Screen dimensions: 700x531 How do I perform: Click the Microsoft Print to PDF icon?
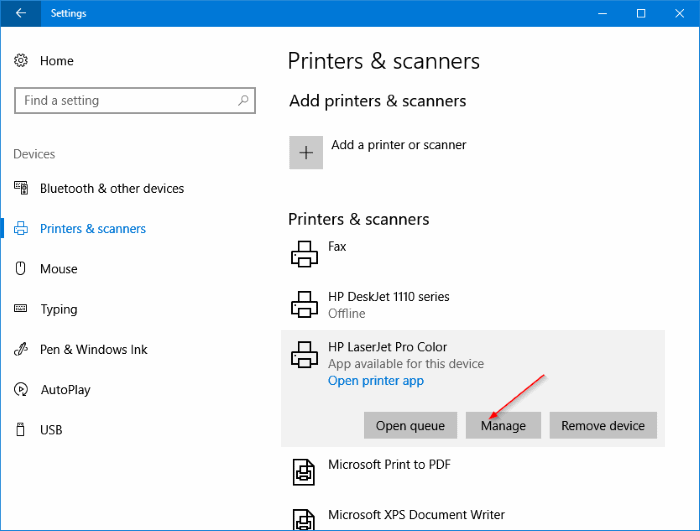point(304,472)
